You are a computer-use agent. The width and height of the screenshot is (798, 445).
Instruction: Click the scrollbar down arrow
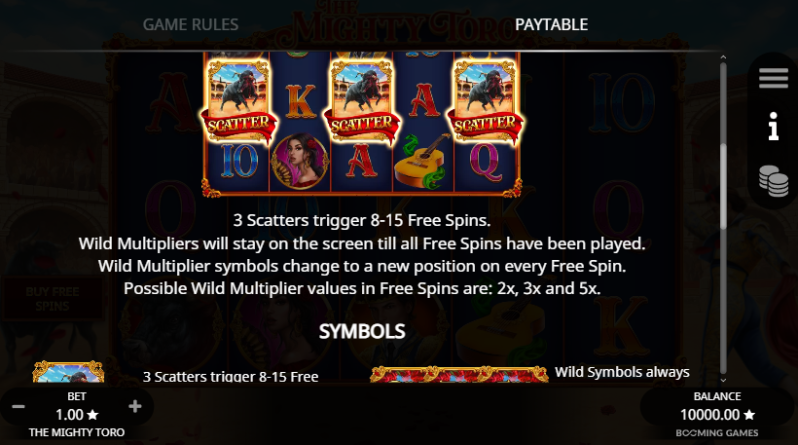point(723,379)
